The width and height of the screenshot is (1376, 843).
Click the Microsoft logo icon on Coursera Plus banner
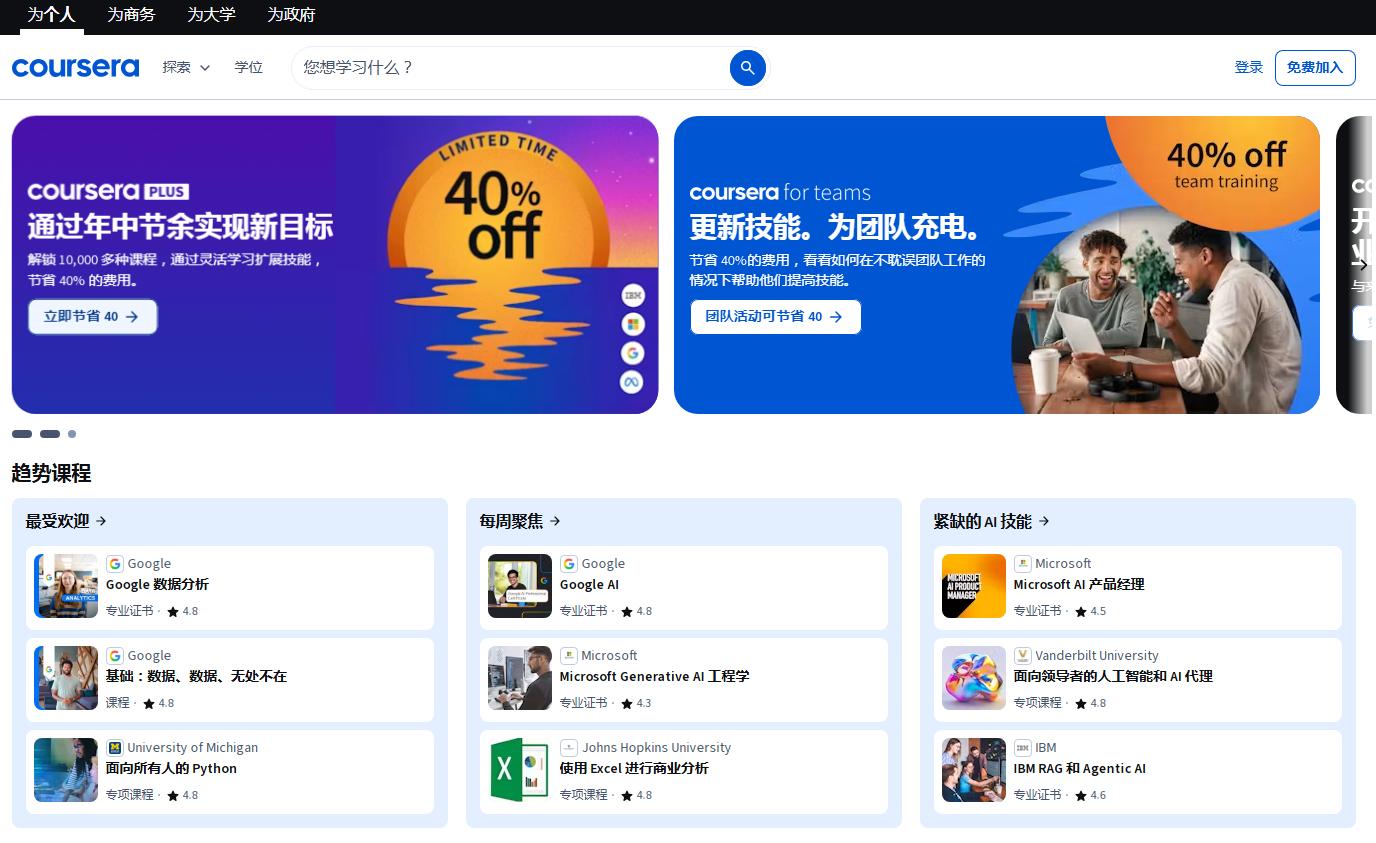point(632,324)
